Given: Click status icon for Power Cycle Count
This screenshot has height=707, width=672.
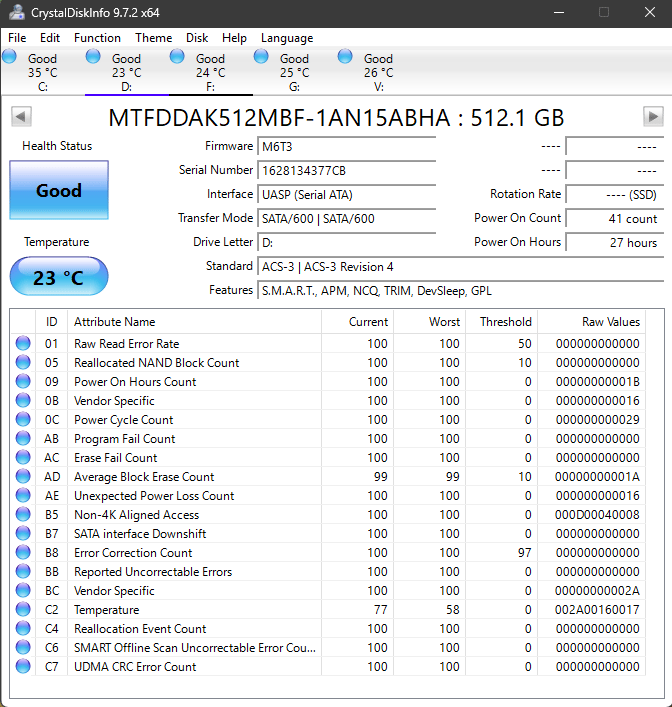Looking at the screenshot, I should coord(23,419).
